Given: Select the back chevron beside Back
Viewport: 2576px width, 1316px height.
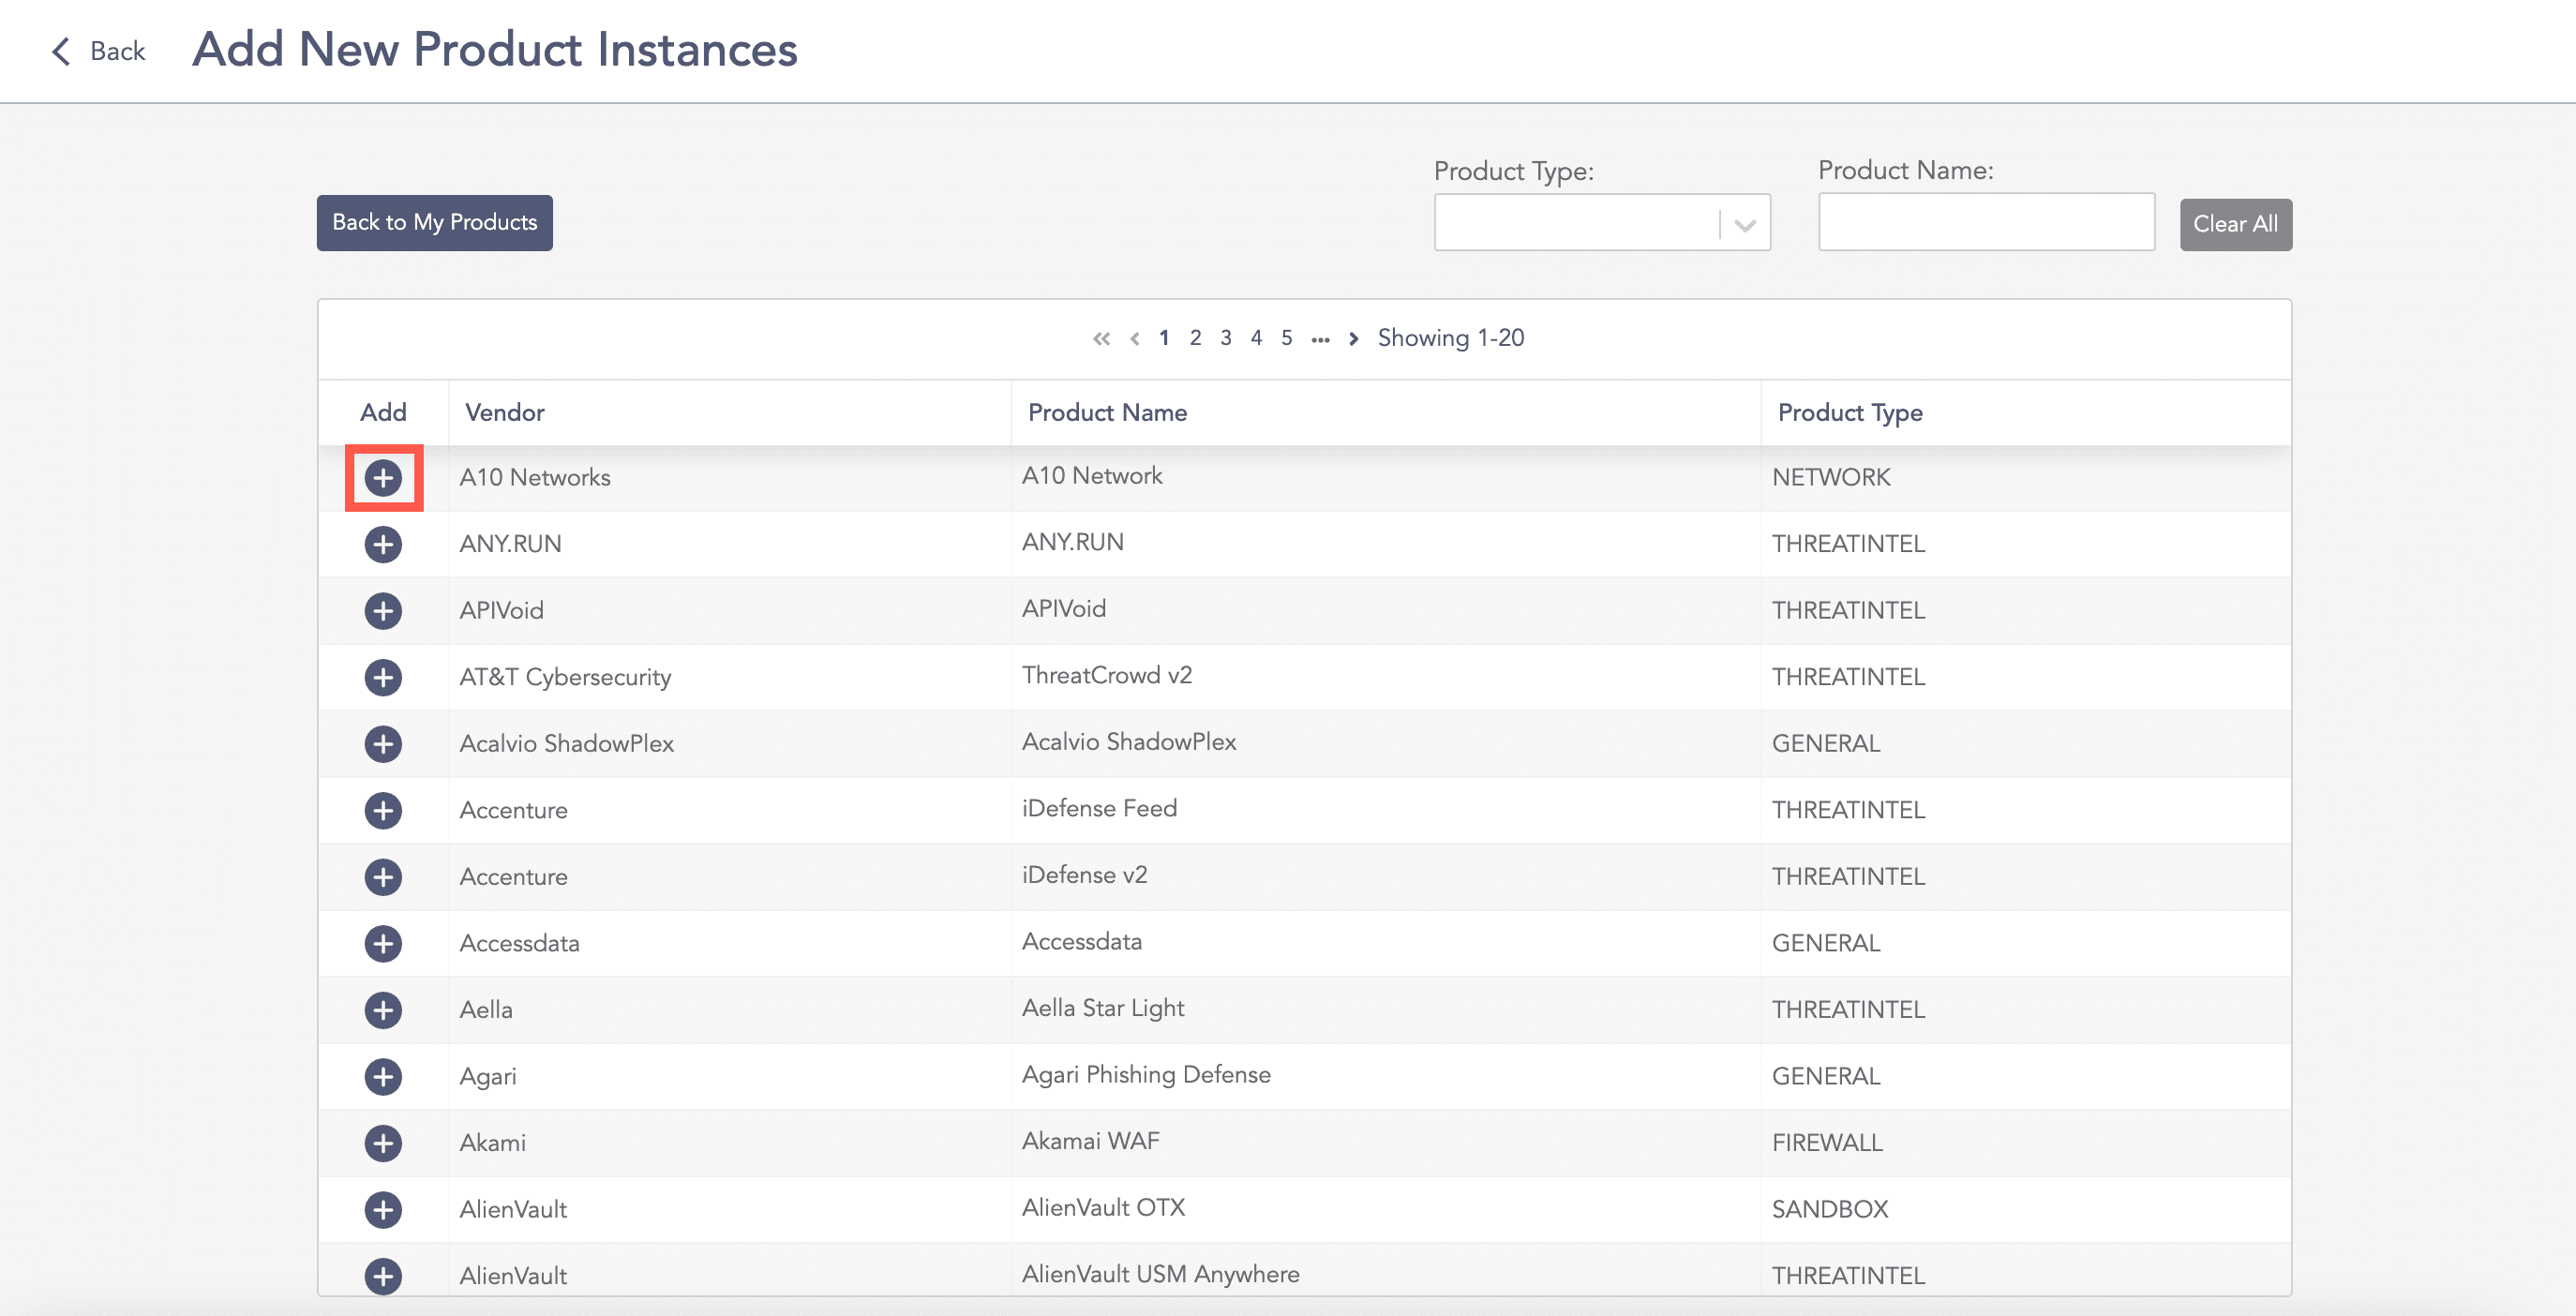Looking at the screenshot, I should (x=60, y=51).
